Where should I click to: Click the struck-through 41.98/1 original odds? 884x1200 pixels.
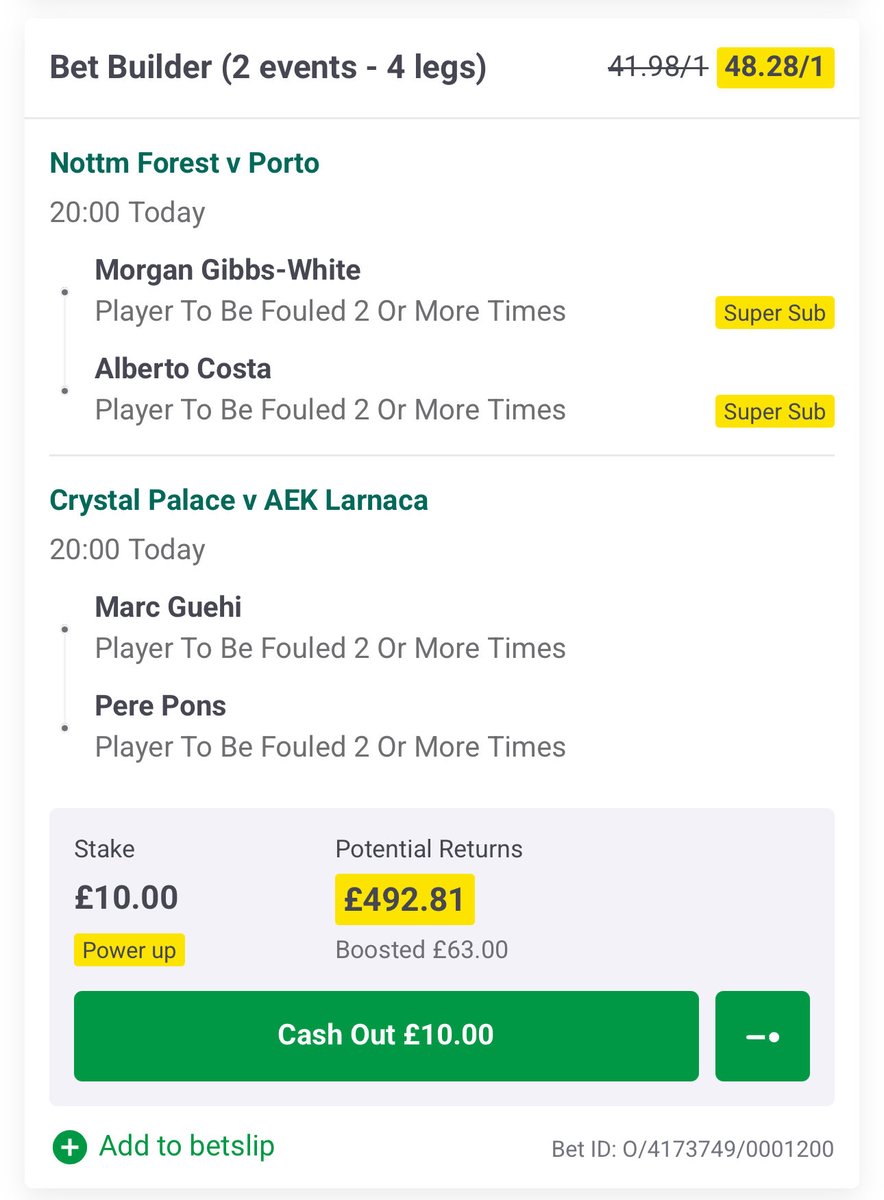(657, 69)
